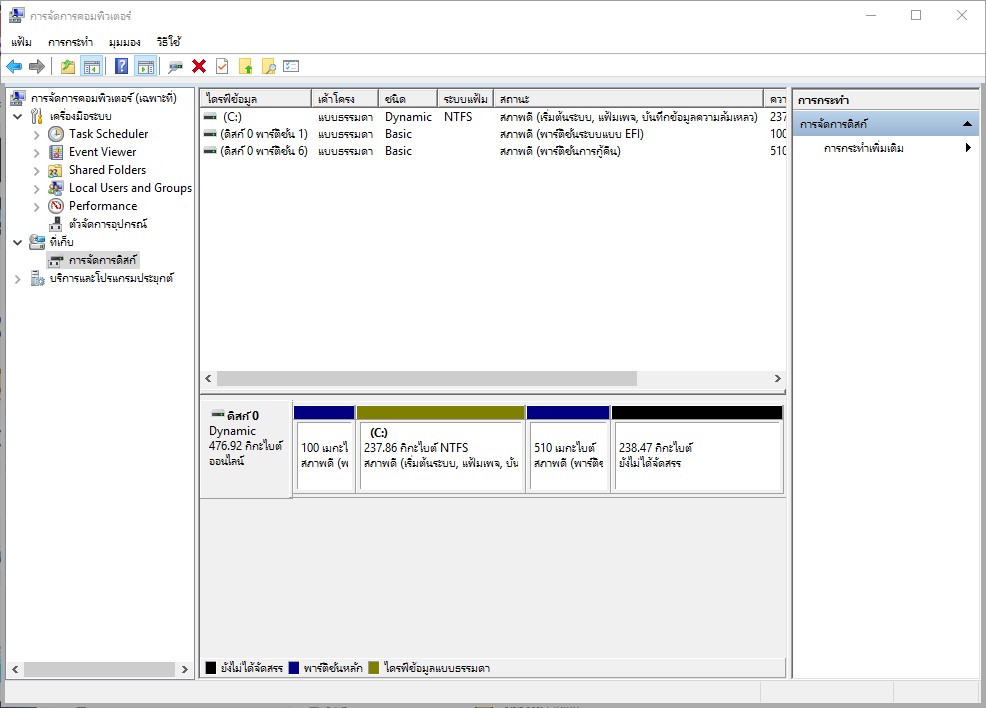Expand the บริการและโปรแกรมประยุกต์ node
Image resolution: width=986 pixels, height=708 pixels.
(x=18, y=279)
